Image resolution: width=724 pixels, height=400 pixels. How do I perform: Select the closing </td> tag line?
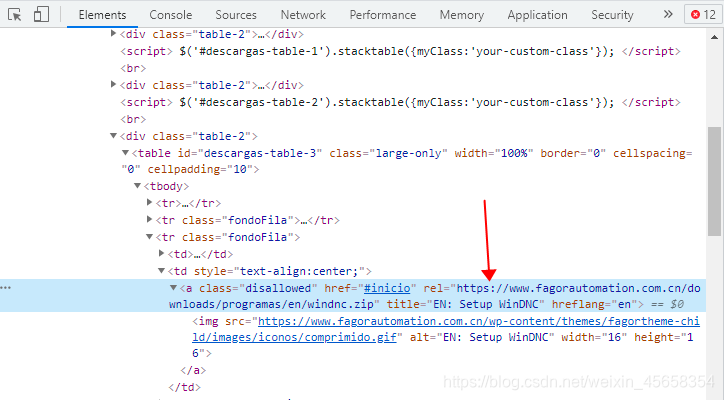pos(185,387)
